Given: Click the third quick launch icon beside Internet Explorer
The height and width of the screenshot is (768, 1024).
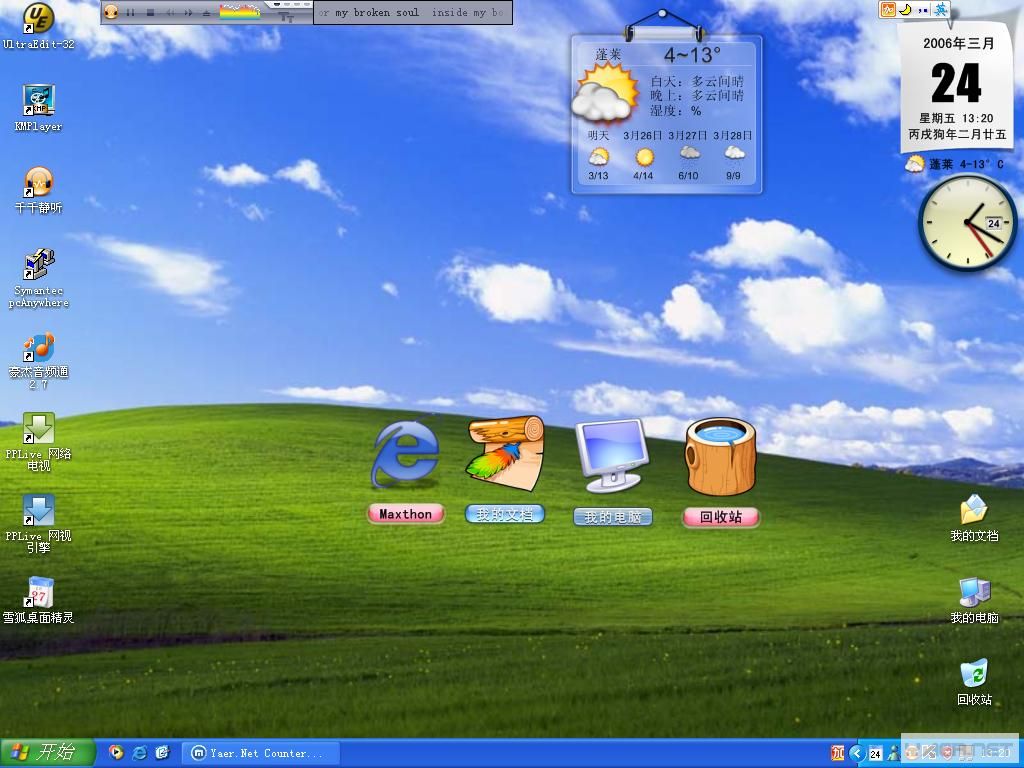Looking at the screenshot, I should 162,753.
